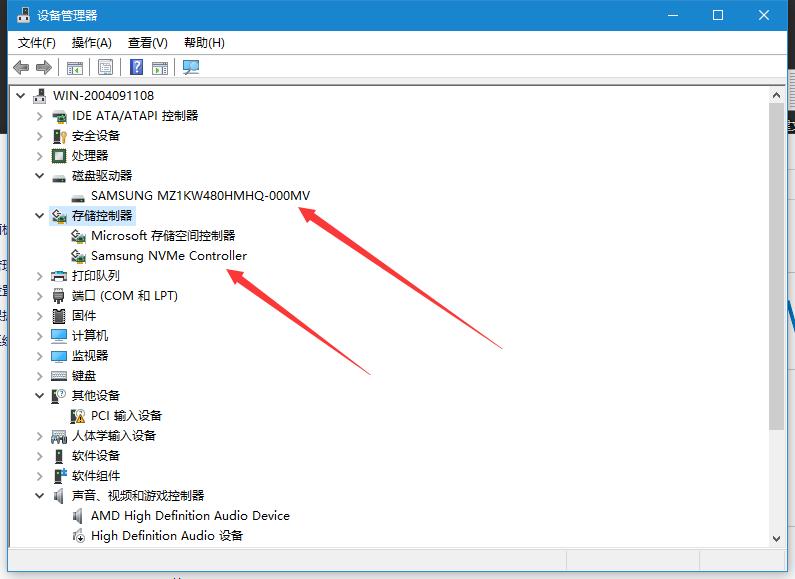Close the 设备管理器 window
Screen dimensions: 795x579
tap(764, 15)
